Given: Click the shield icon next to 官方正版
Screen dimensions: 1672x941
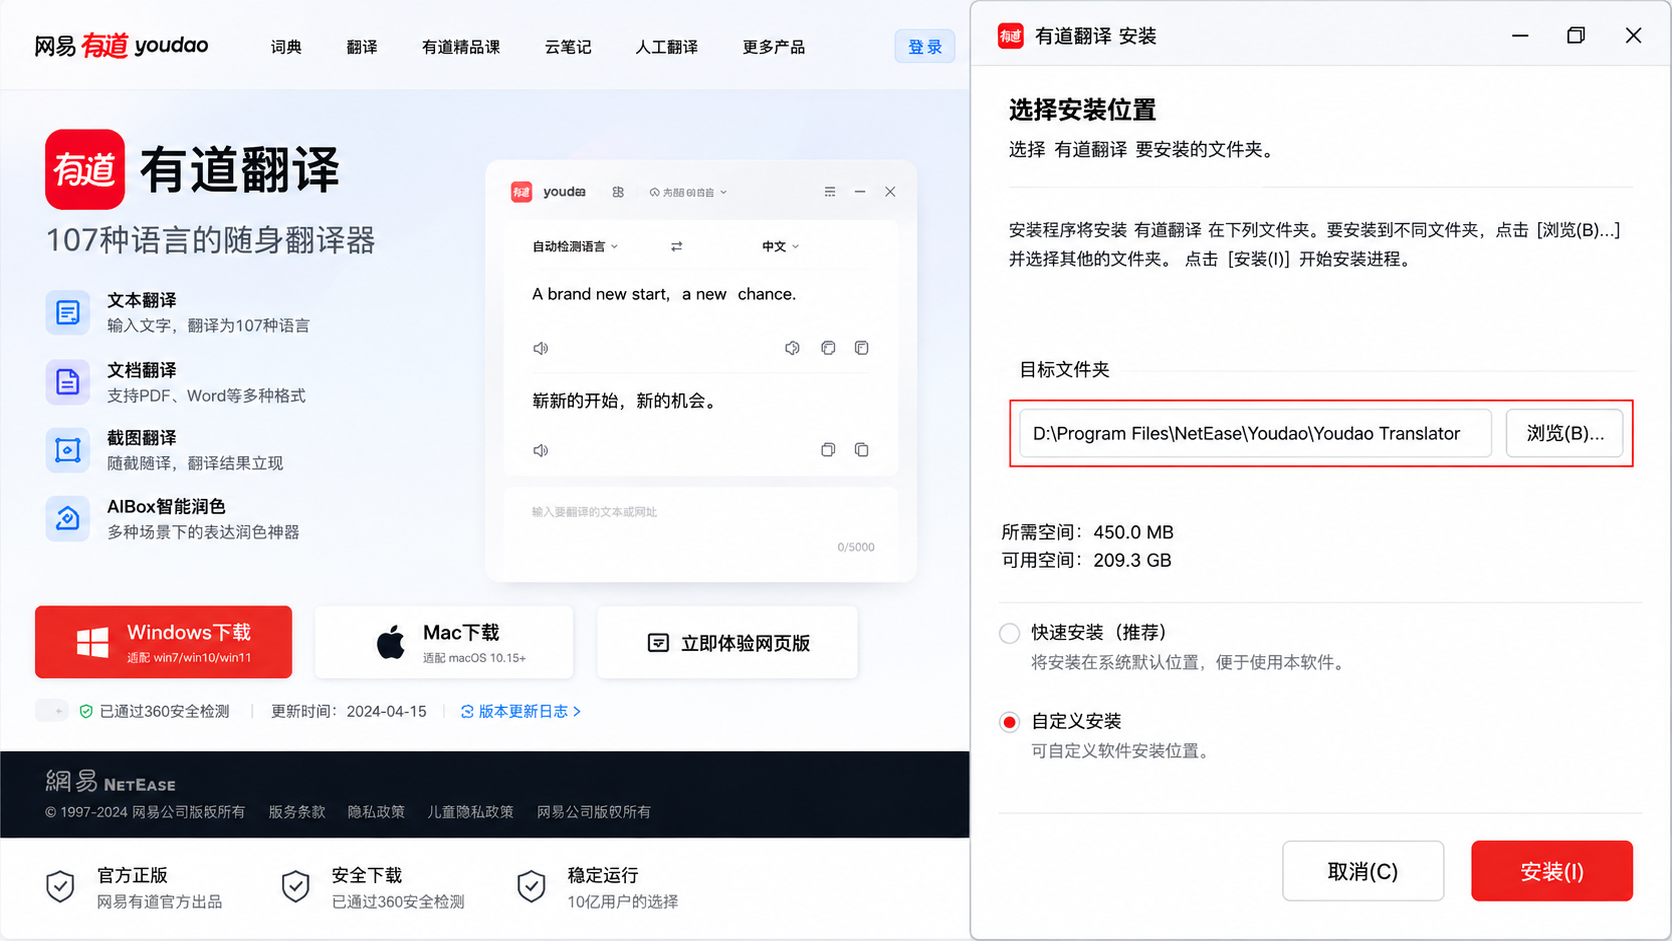Looking at the screenshot, I should coord(60,886).
